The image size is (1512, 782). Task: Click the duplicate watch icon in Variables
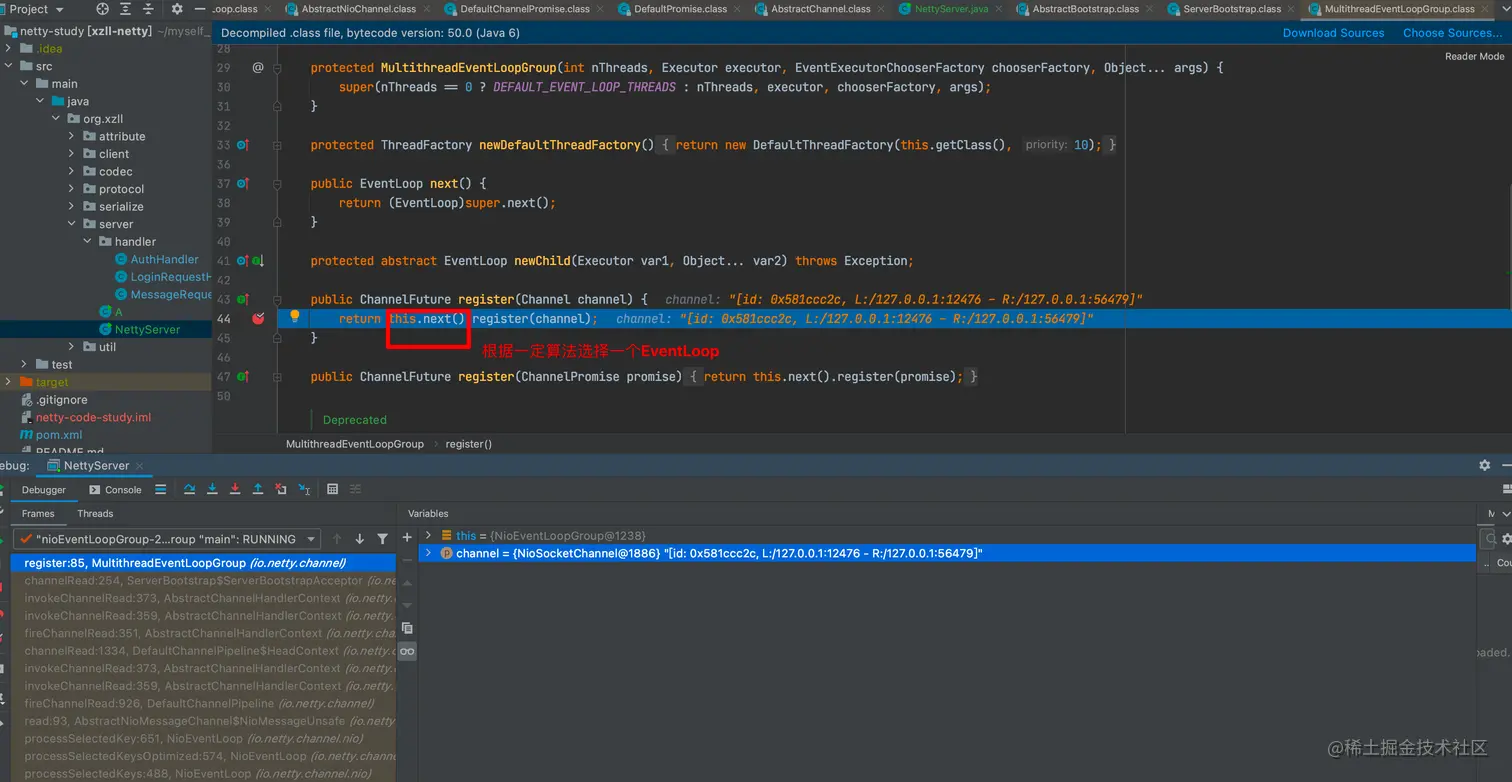pyautogui.click(x=407, y=628)
